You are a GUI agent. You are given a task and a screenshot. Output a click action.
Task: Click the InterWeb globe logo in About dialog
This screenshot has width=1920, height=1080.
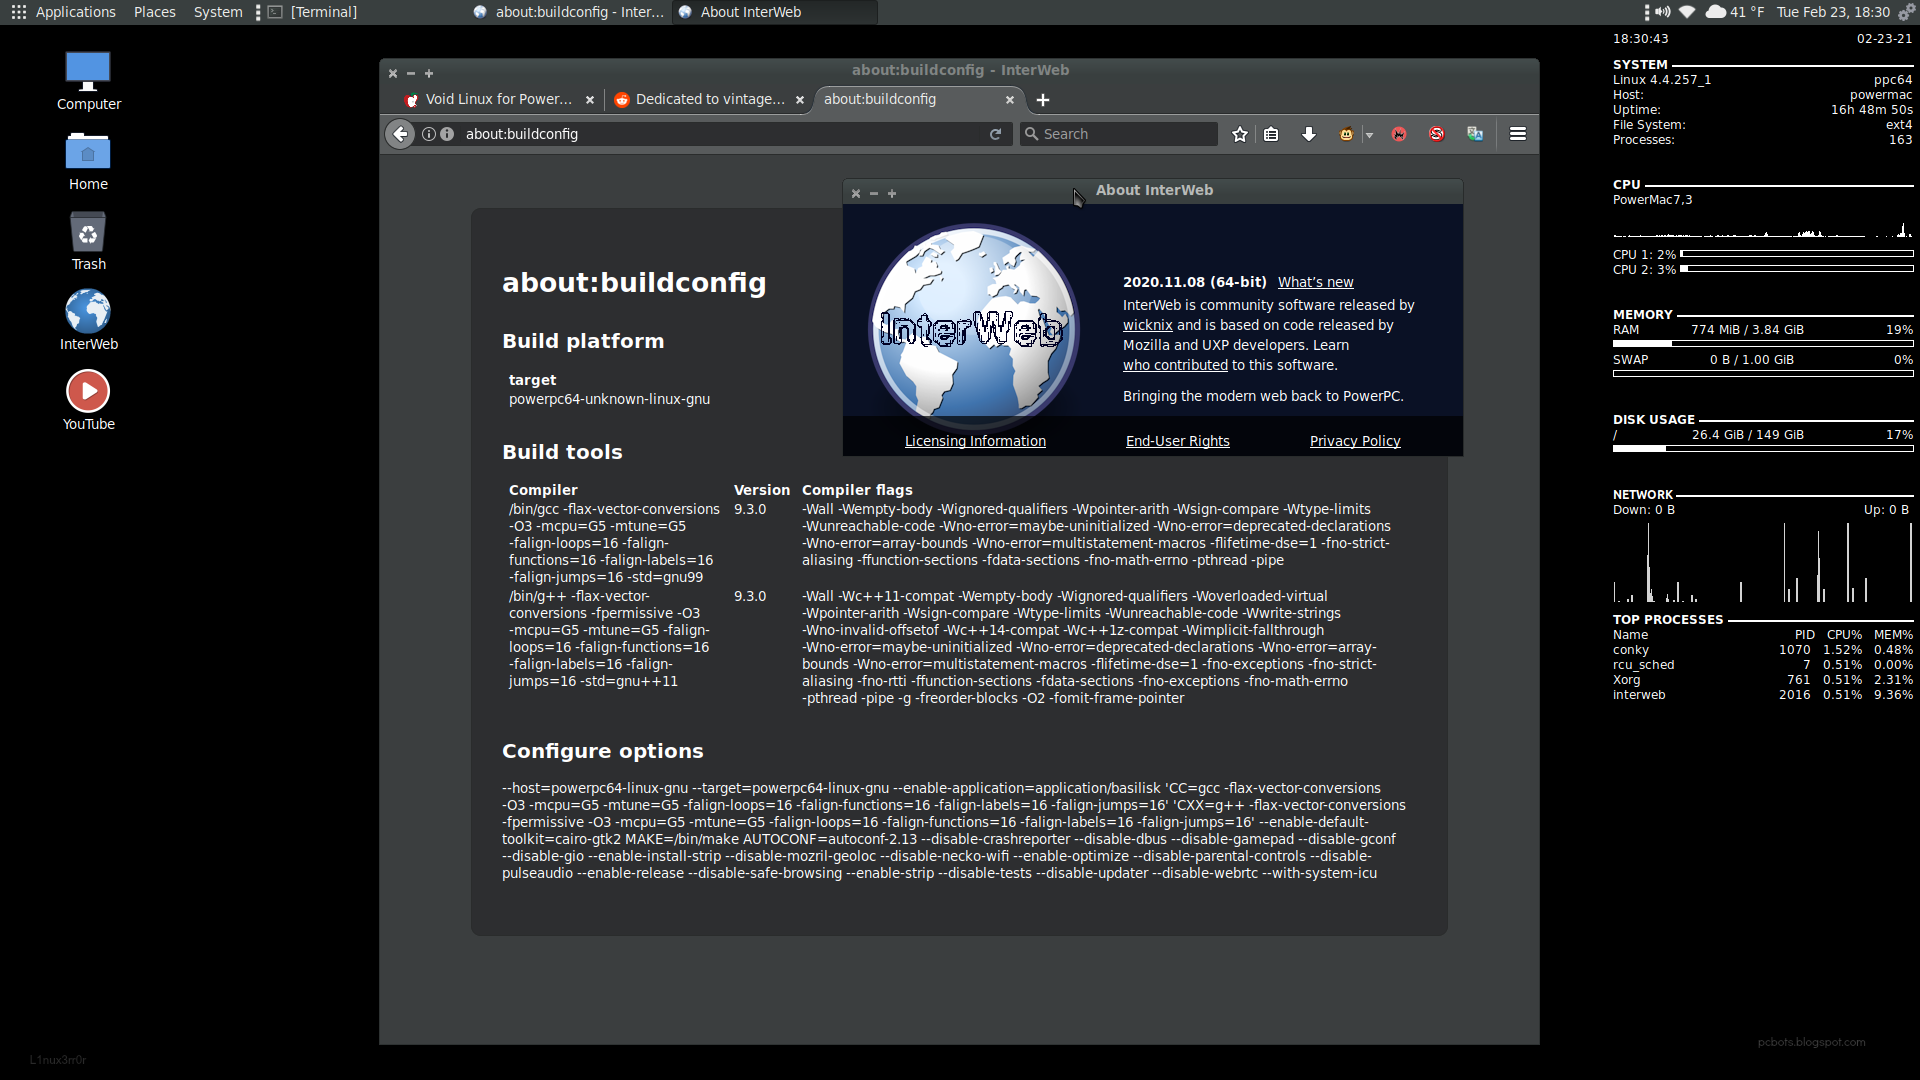click(x=973, y=328)
